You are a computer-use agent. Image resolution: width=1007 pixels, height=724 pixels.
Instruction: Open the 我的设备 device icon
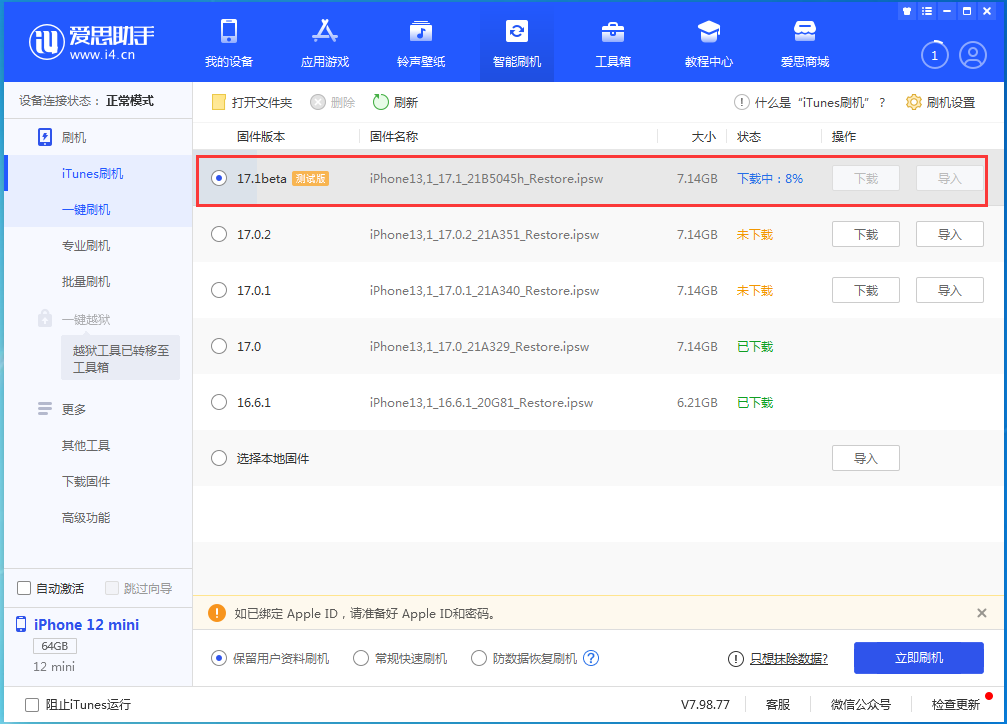(229, 31)
